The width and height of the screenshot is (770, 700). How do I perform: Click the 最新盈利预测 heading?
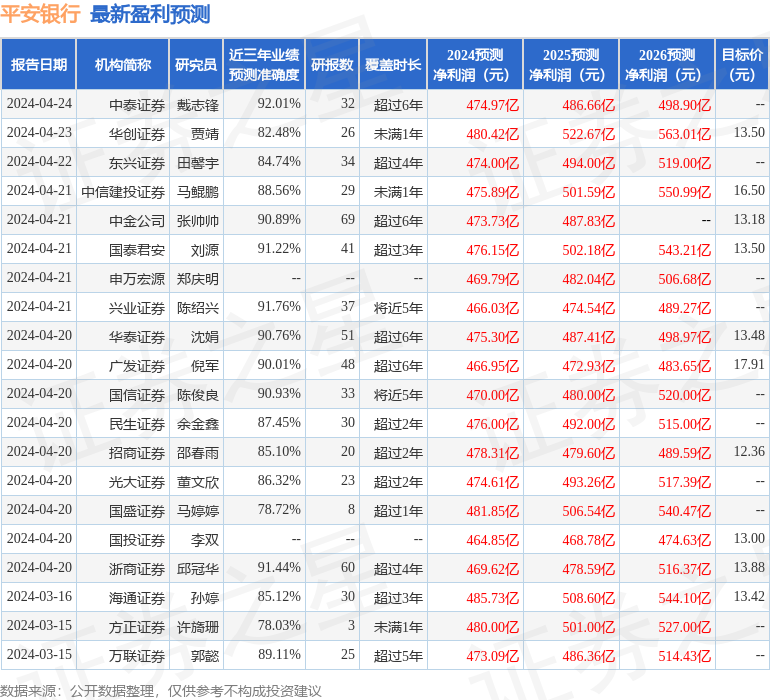(x=150, y=14)
